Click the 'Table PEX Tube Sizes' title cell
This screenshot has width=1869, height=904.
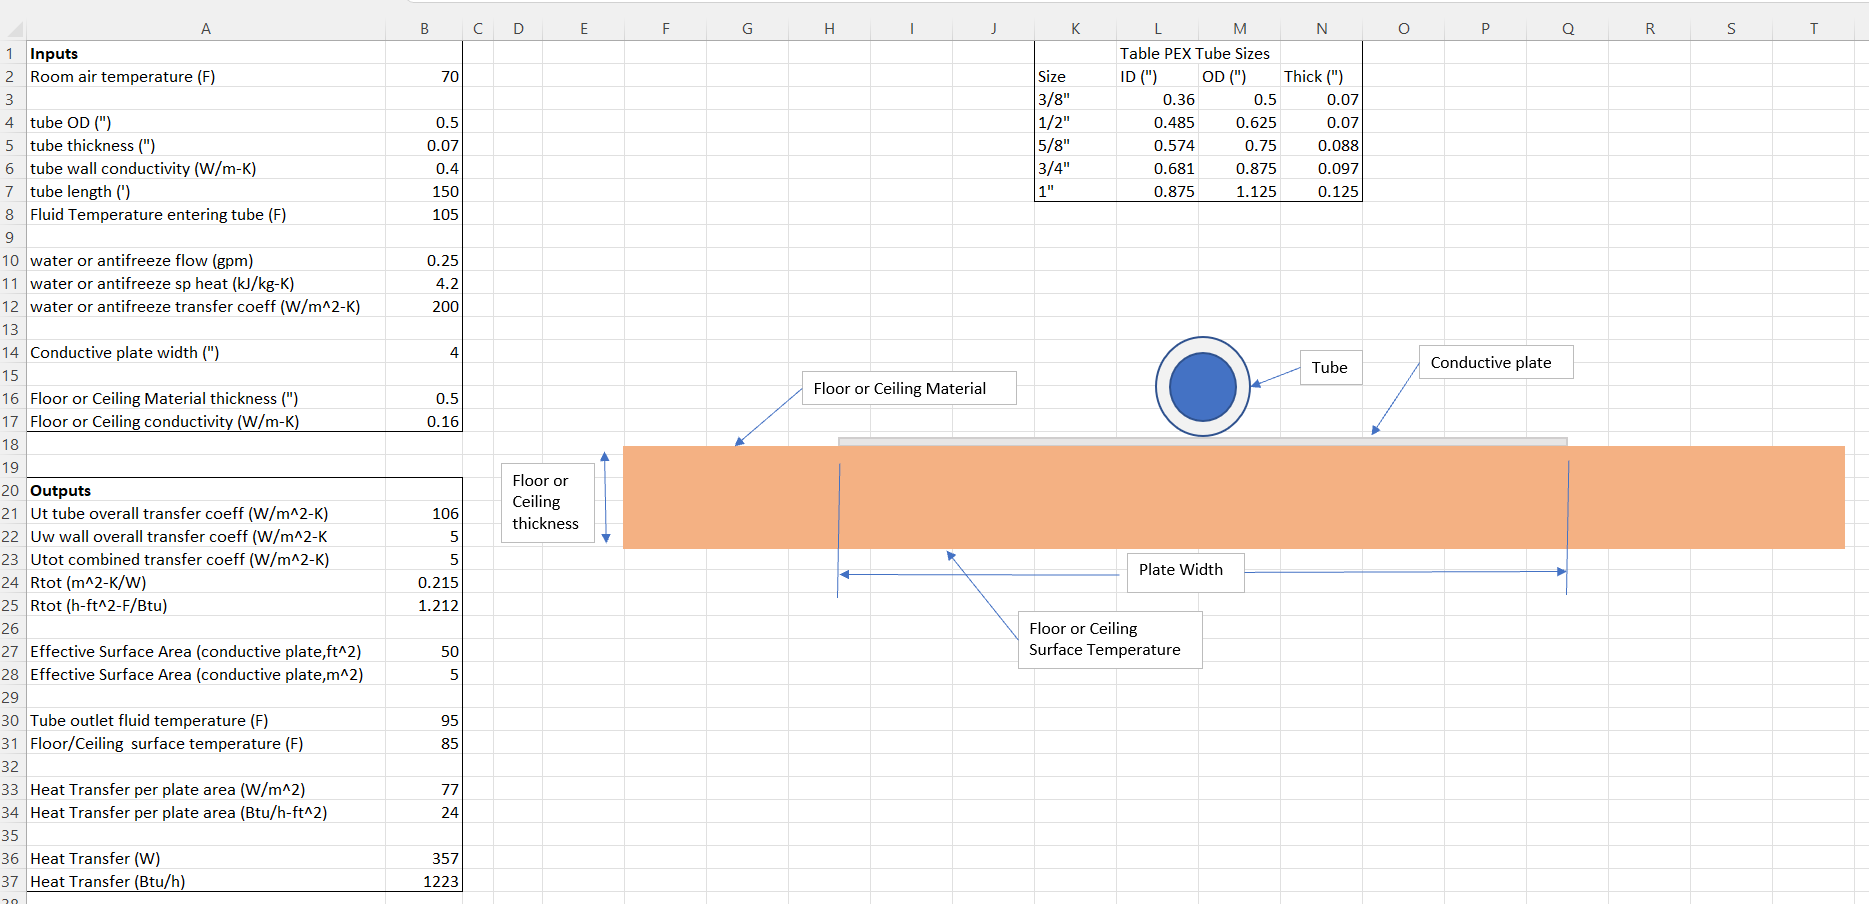point(1194,54)
